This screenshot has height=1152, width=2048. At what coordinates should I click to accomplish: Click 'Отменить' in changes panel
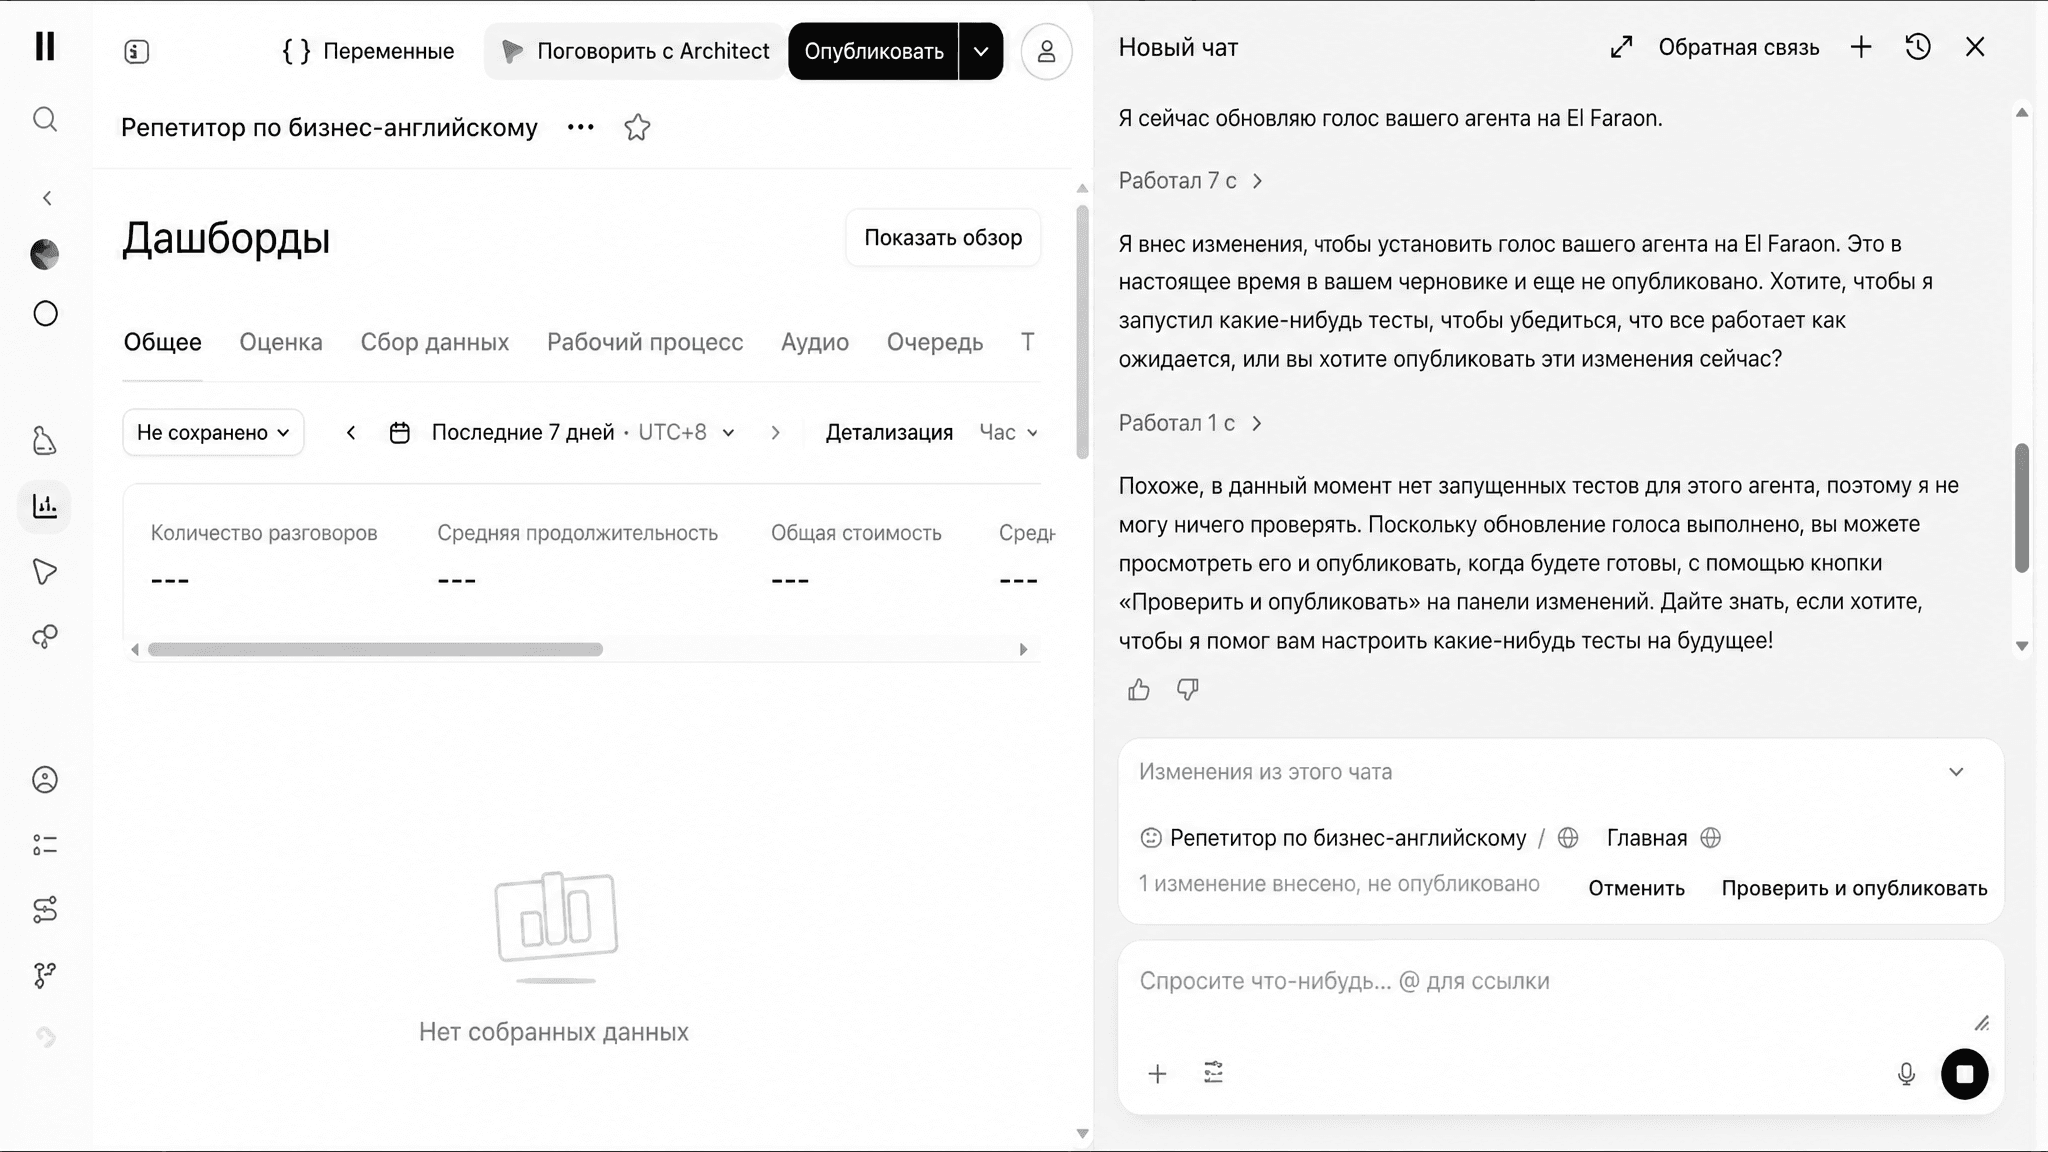click(x=1636, y=888)
